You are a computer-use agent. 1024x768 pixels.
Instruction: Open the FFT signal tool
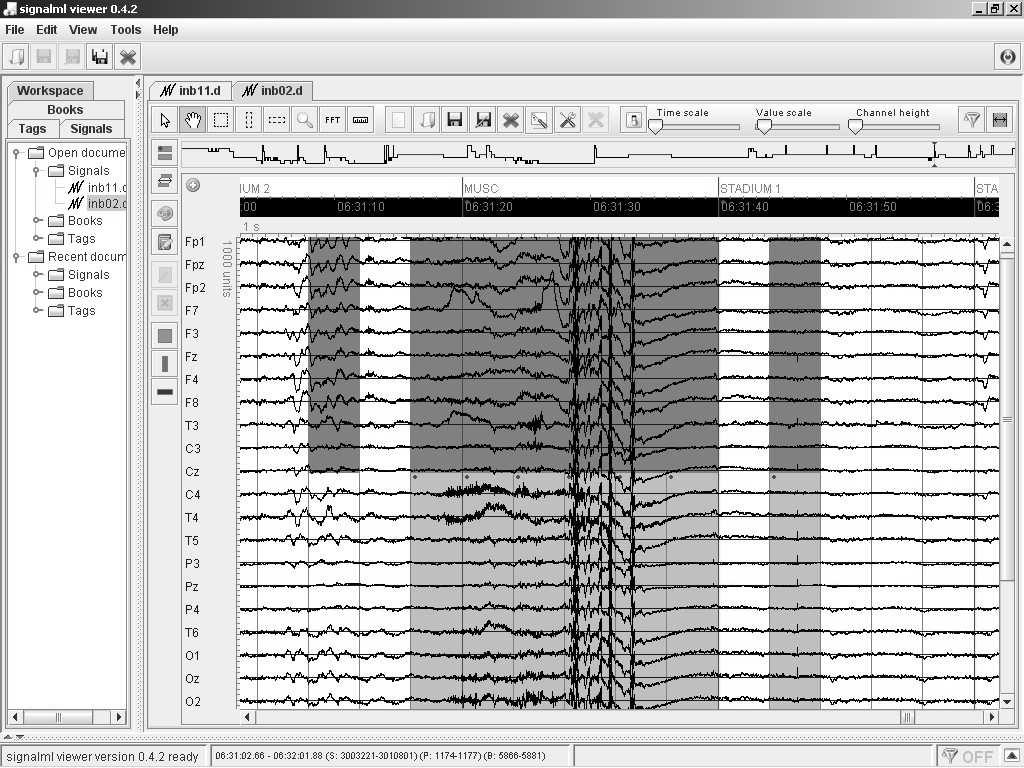[332, 120]
